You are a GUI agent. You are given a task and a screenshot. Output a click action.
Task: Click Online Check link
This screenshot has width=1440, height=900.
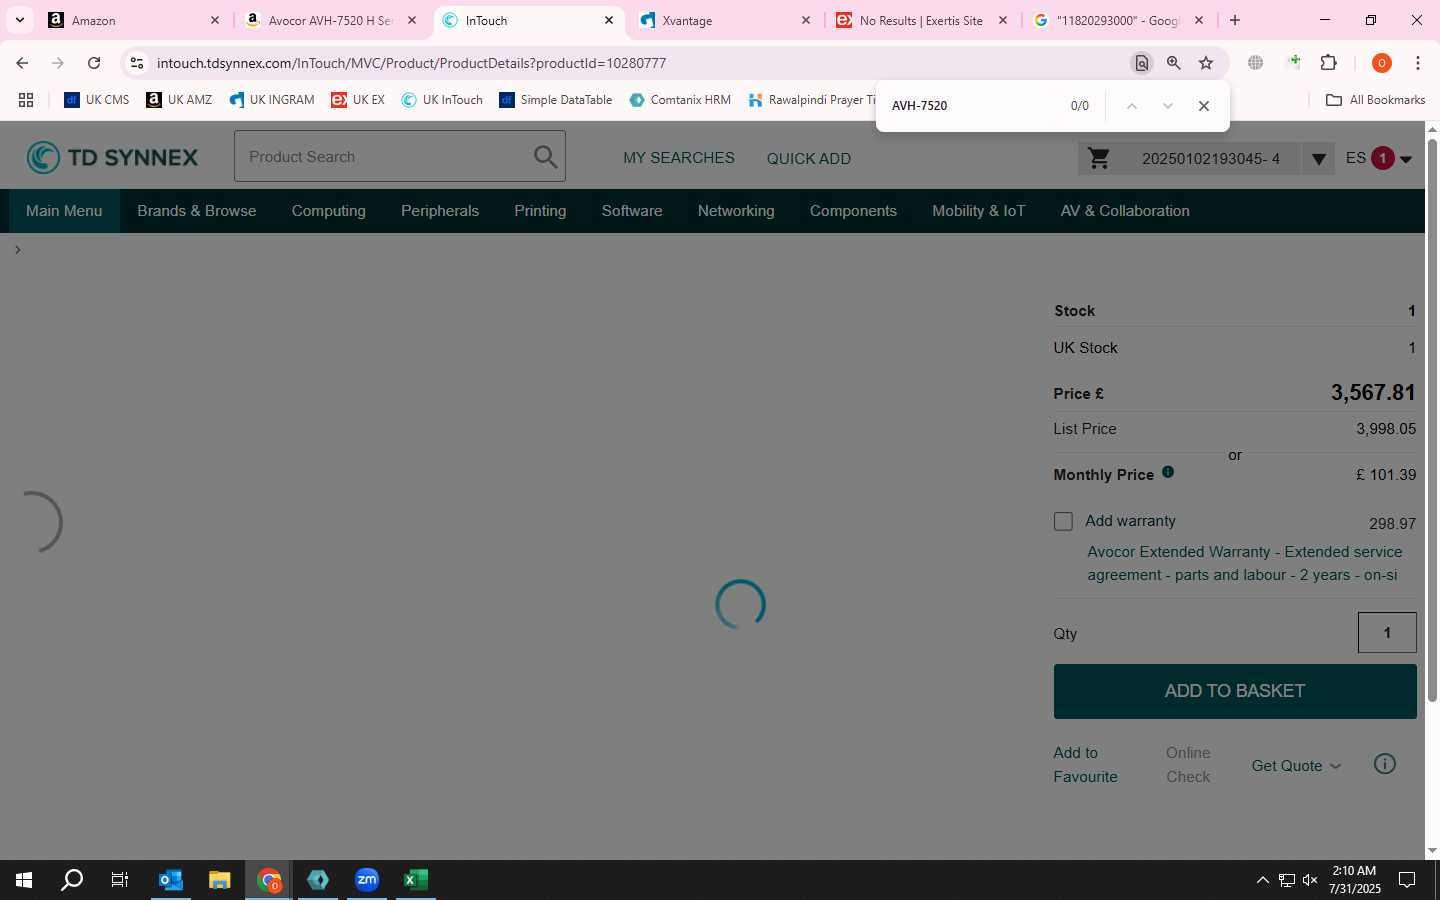point(1188,765)
